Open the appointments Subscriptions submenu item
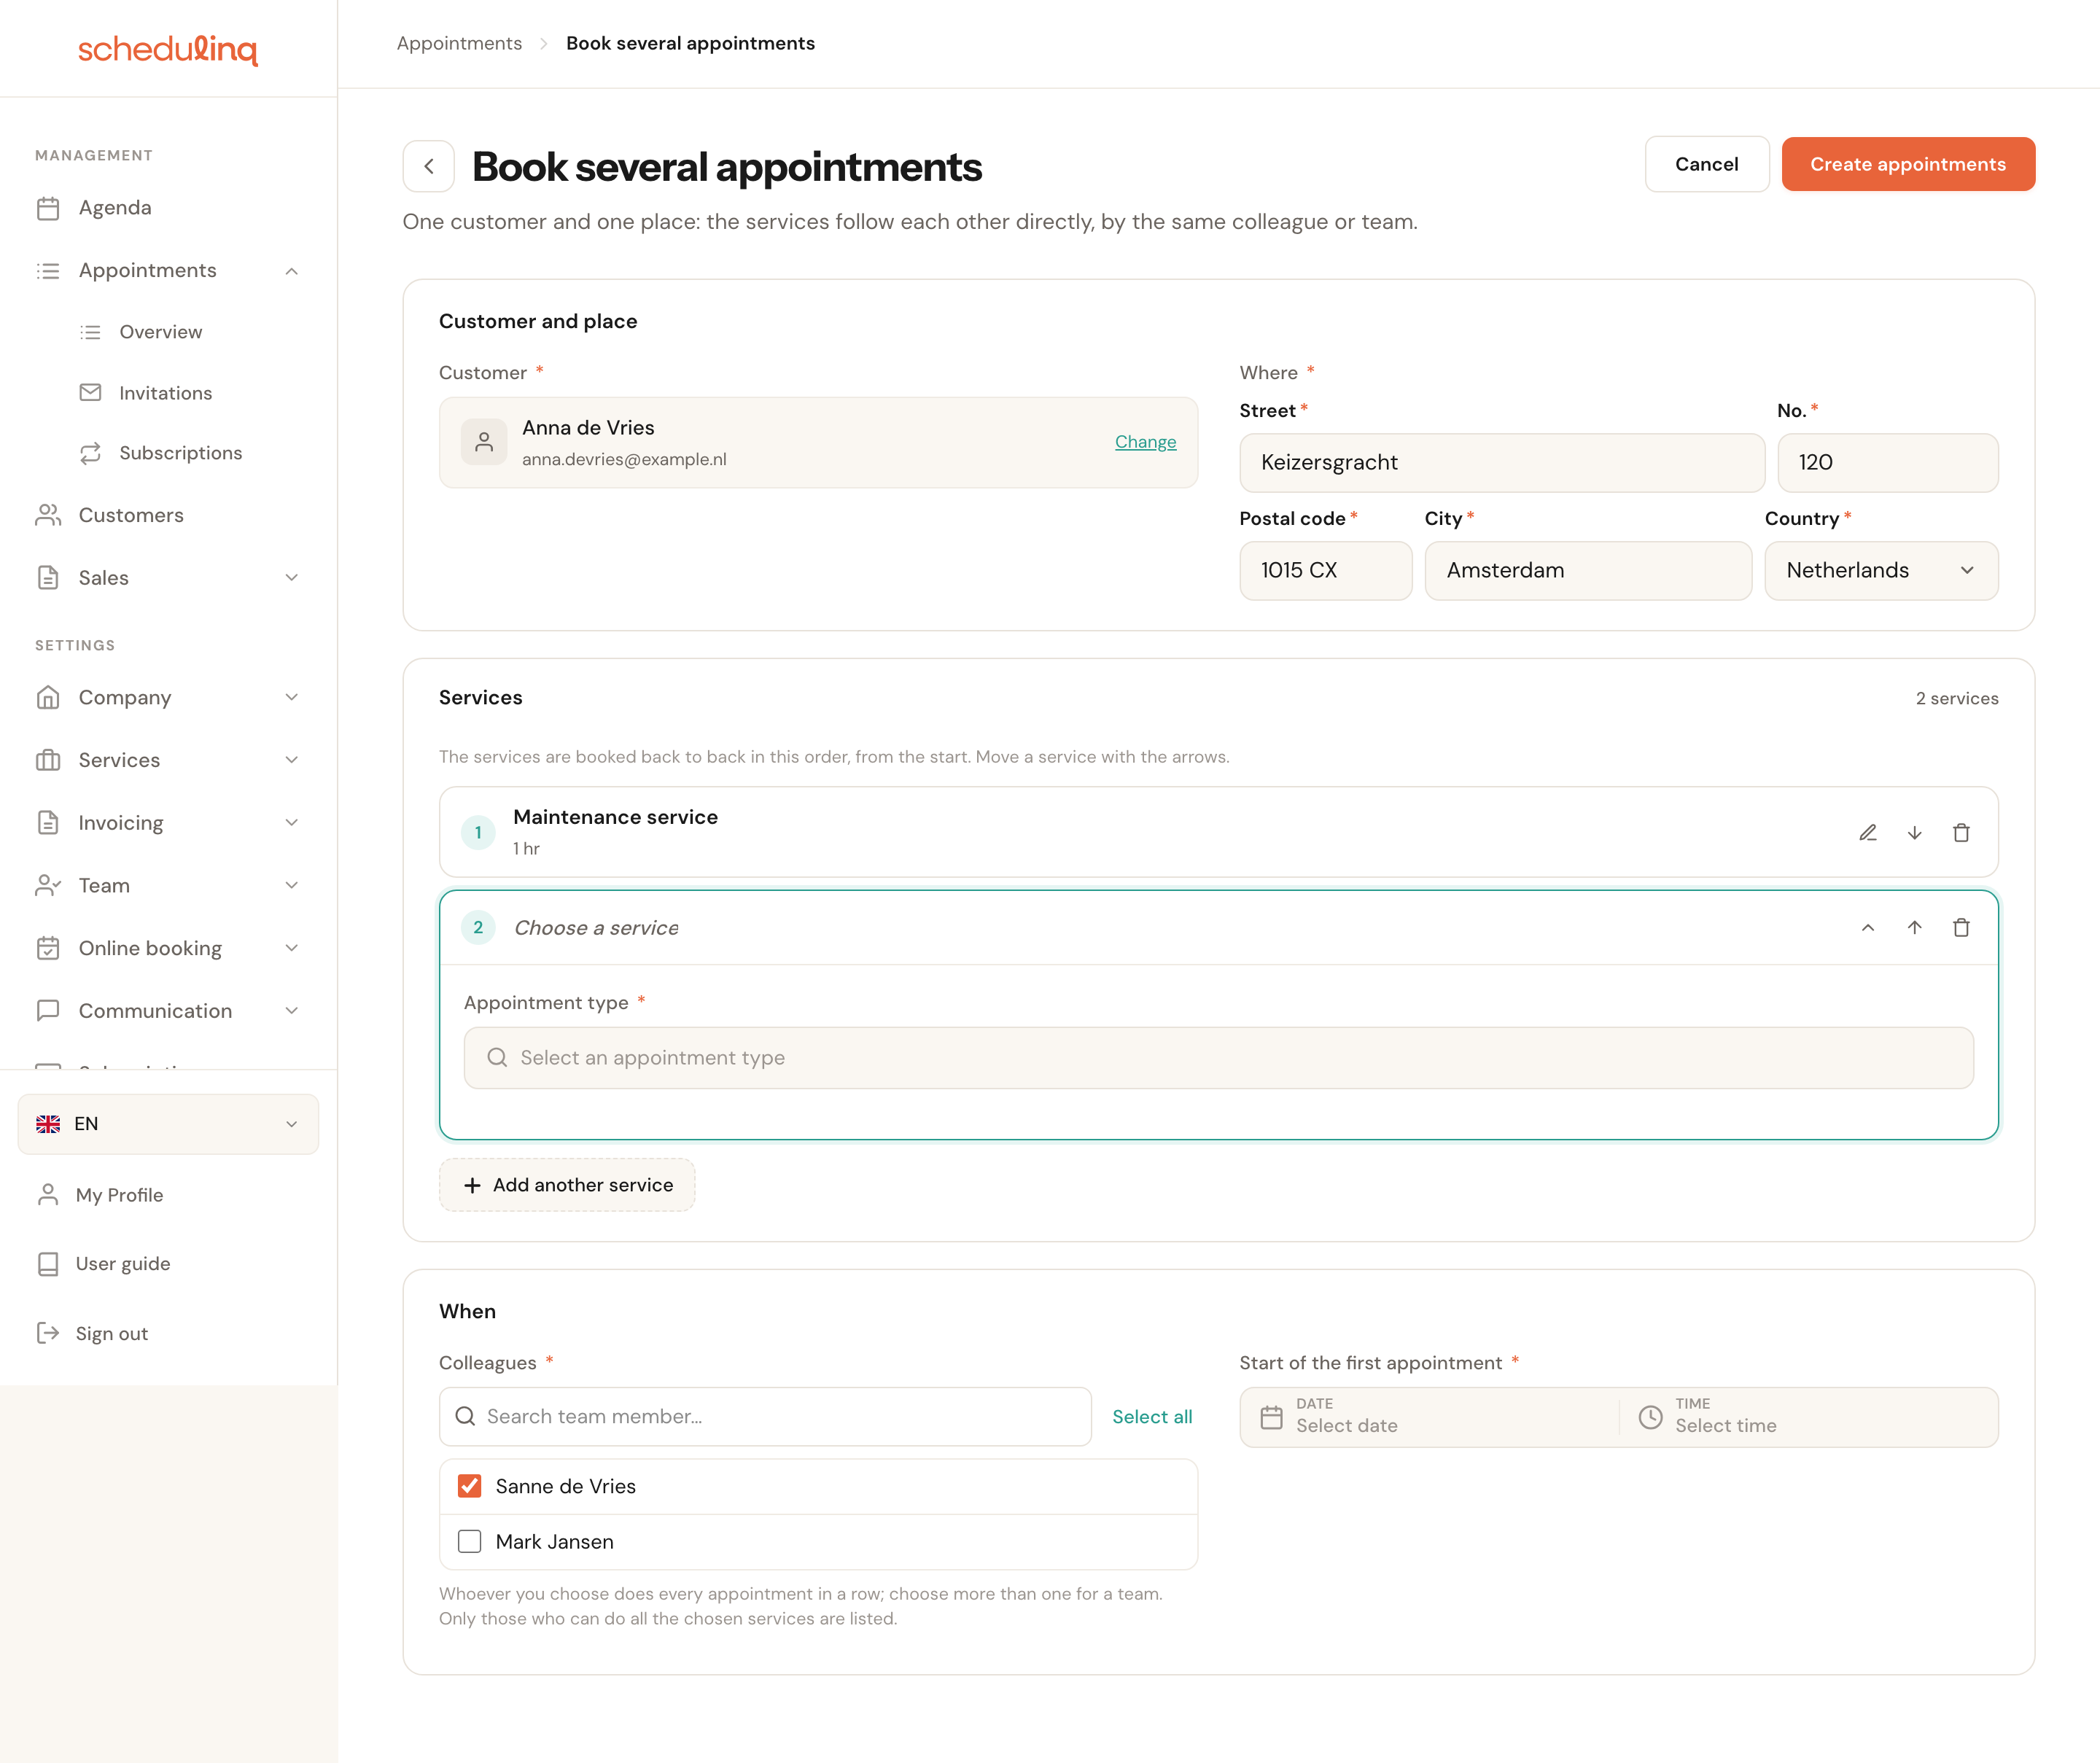 pos(180,453)
